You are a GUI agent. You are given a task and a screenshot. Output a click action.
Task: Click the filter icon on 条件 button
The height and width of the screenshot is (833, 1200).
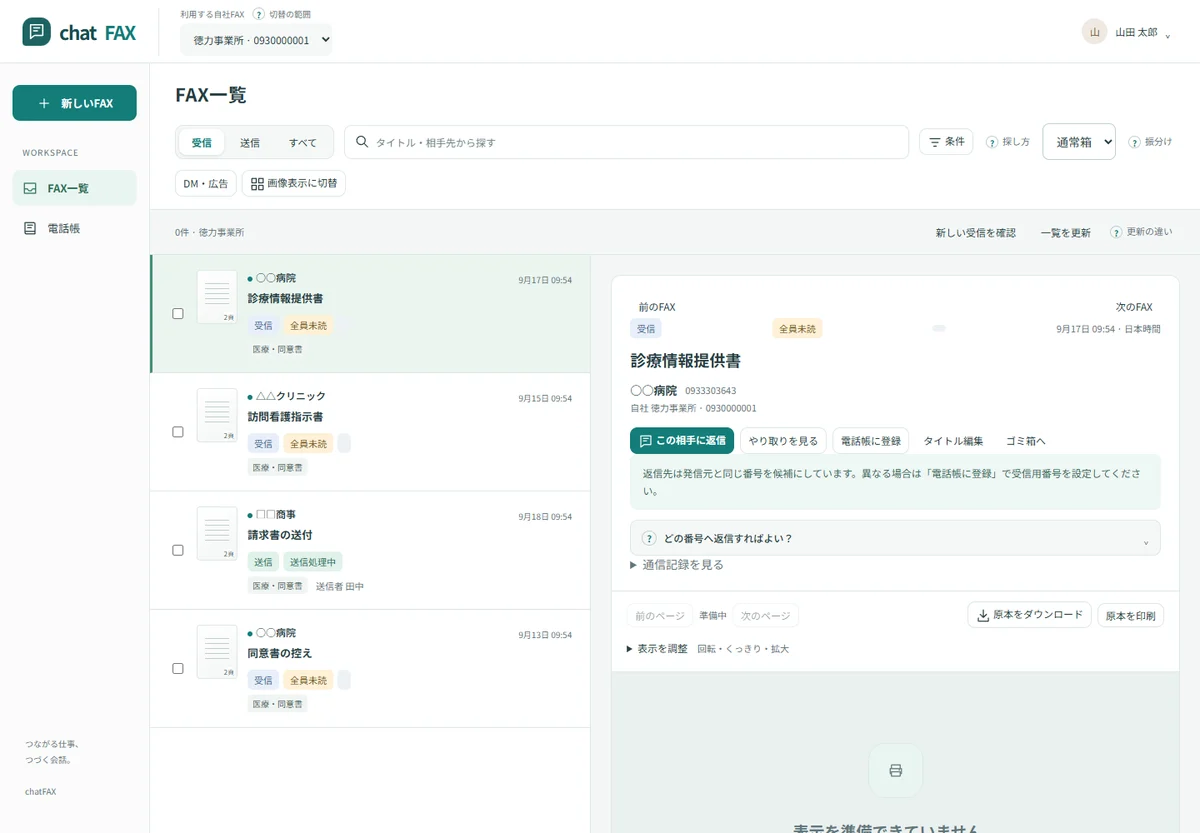tap(934, 142)
